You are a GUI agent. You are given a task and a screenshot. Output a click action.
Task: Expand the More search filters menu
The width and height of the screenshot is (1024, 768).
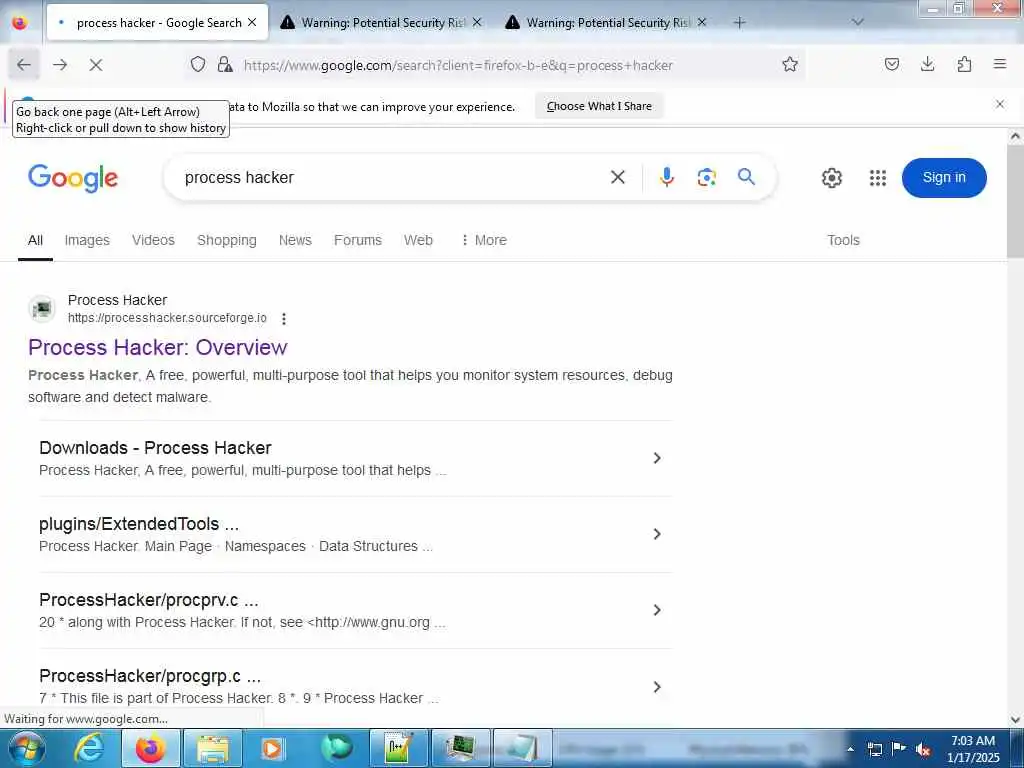pos(483,240)
